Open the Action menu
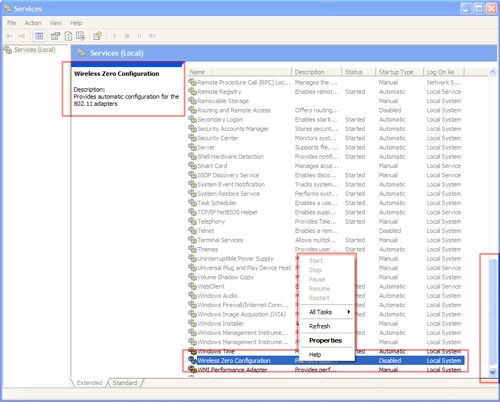Image resolution: width=500 pixels, height=402 pixels. tap(33, 23)
